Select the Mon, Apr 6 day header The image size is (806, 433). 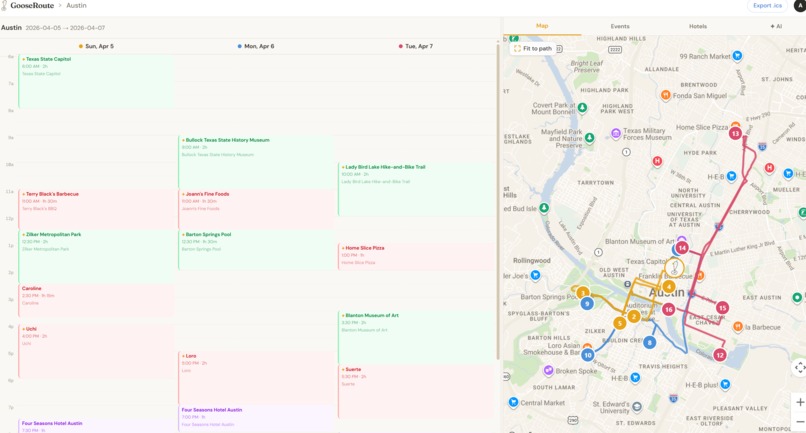pos(256,46)
